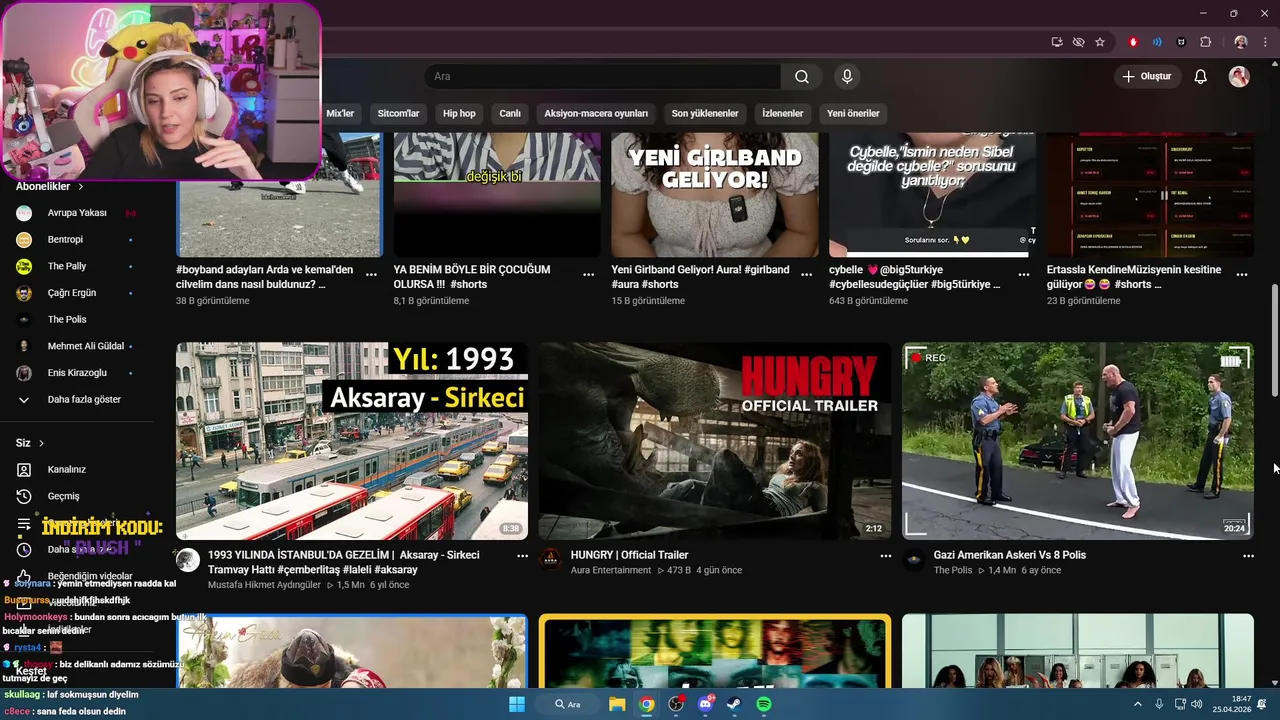Select Sitcom'lar filter chip
Image resolution: width=1280 pixels, height=720 pixels.
tap(398, 113)
